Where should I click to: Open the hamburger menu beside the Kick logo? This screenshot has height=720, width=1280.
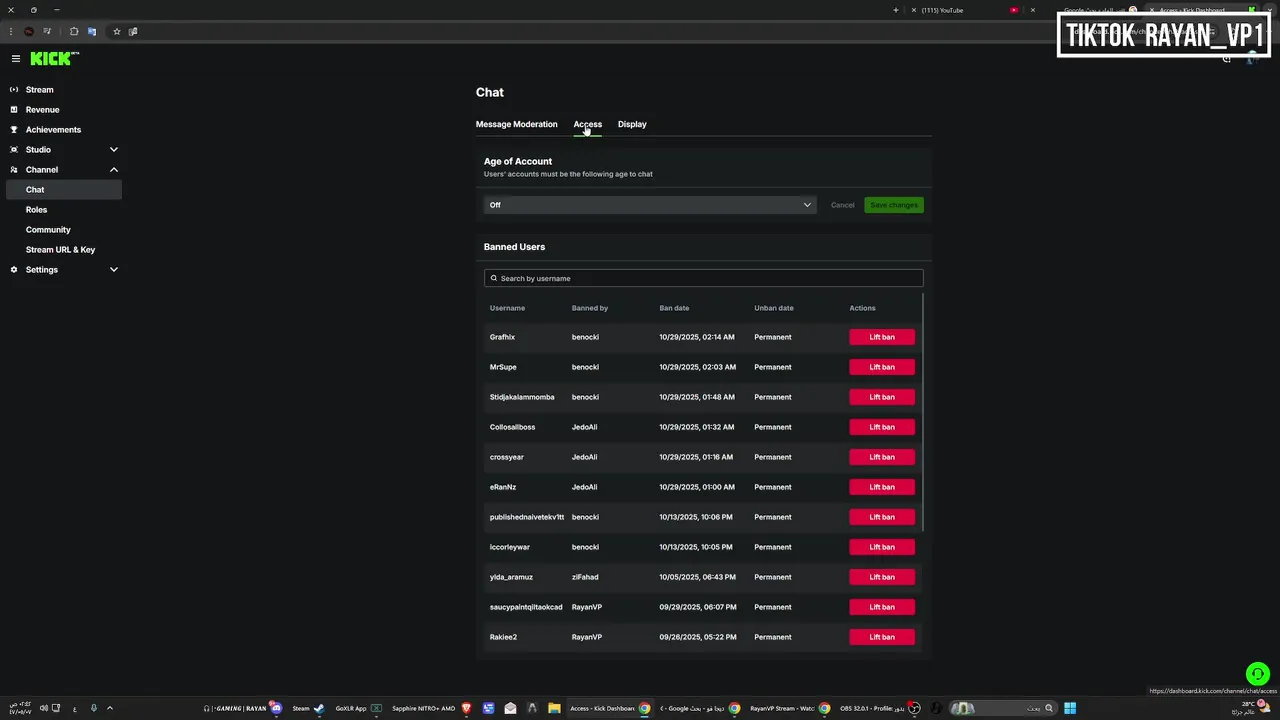[15, 59]
